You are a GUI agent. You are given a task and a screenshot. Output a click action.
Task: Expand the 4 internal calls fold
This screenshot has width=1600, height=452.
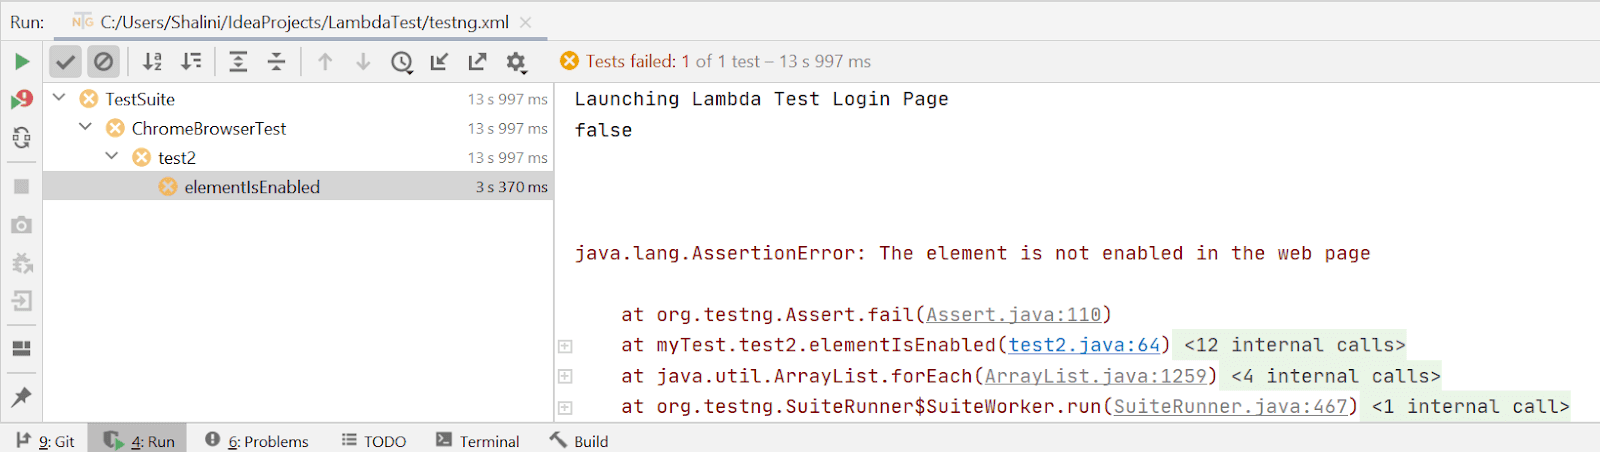coord(1335,376)
